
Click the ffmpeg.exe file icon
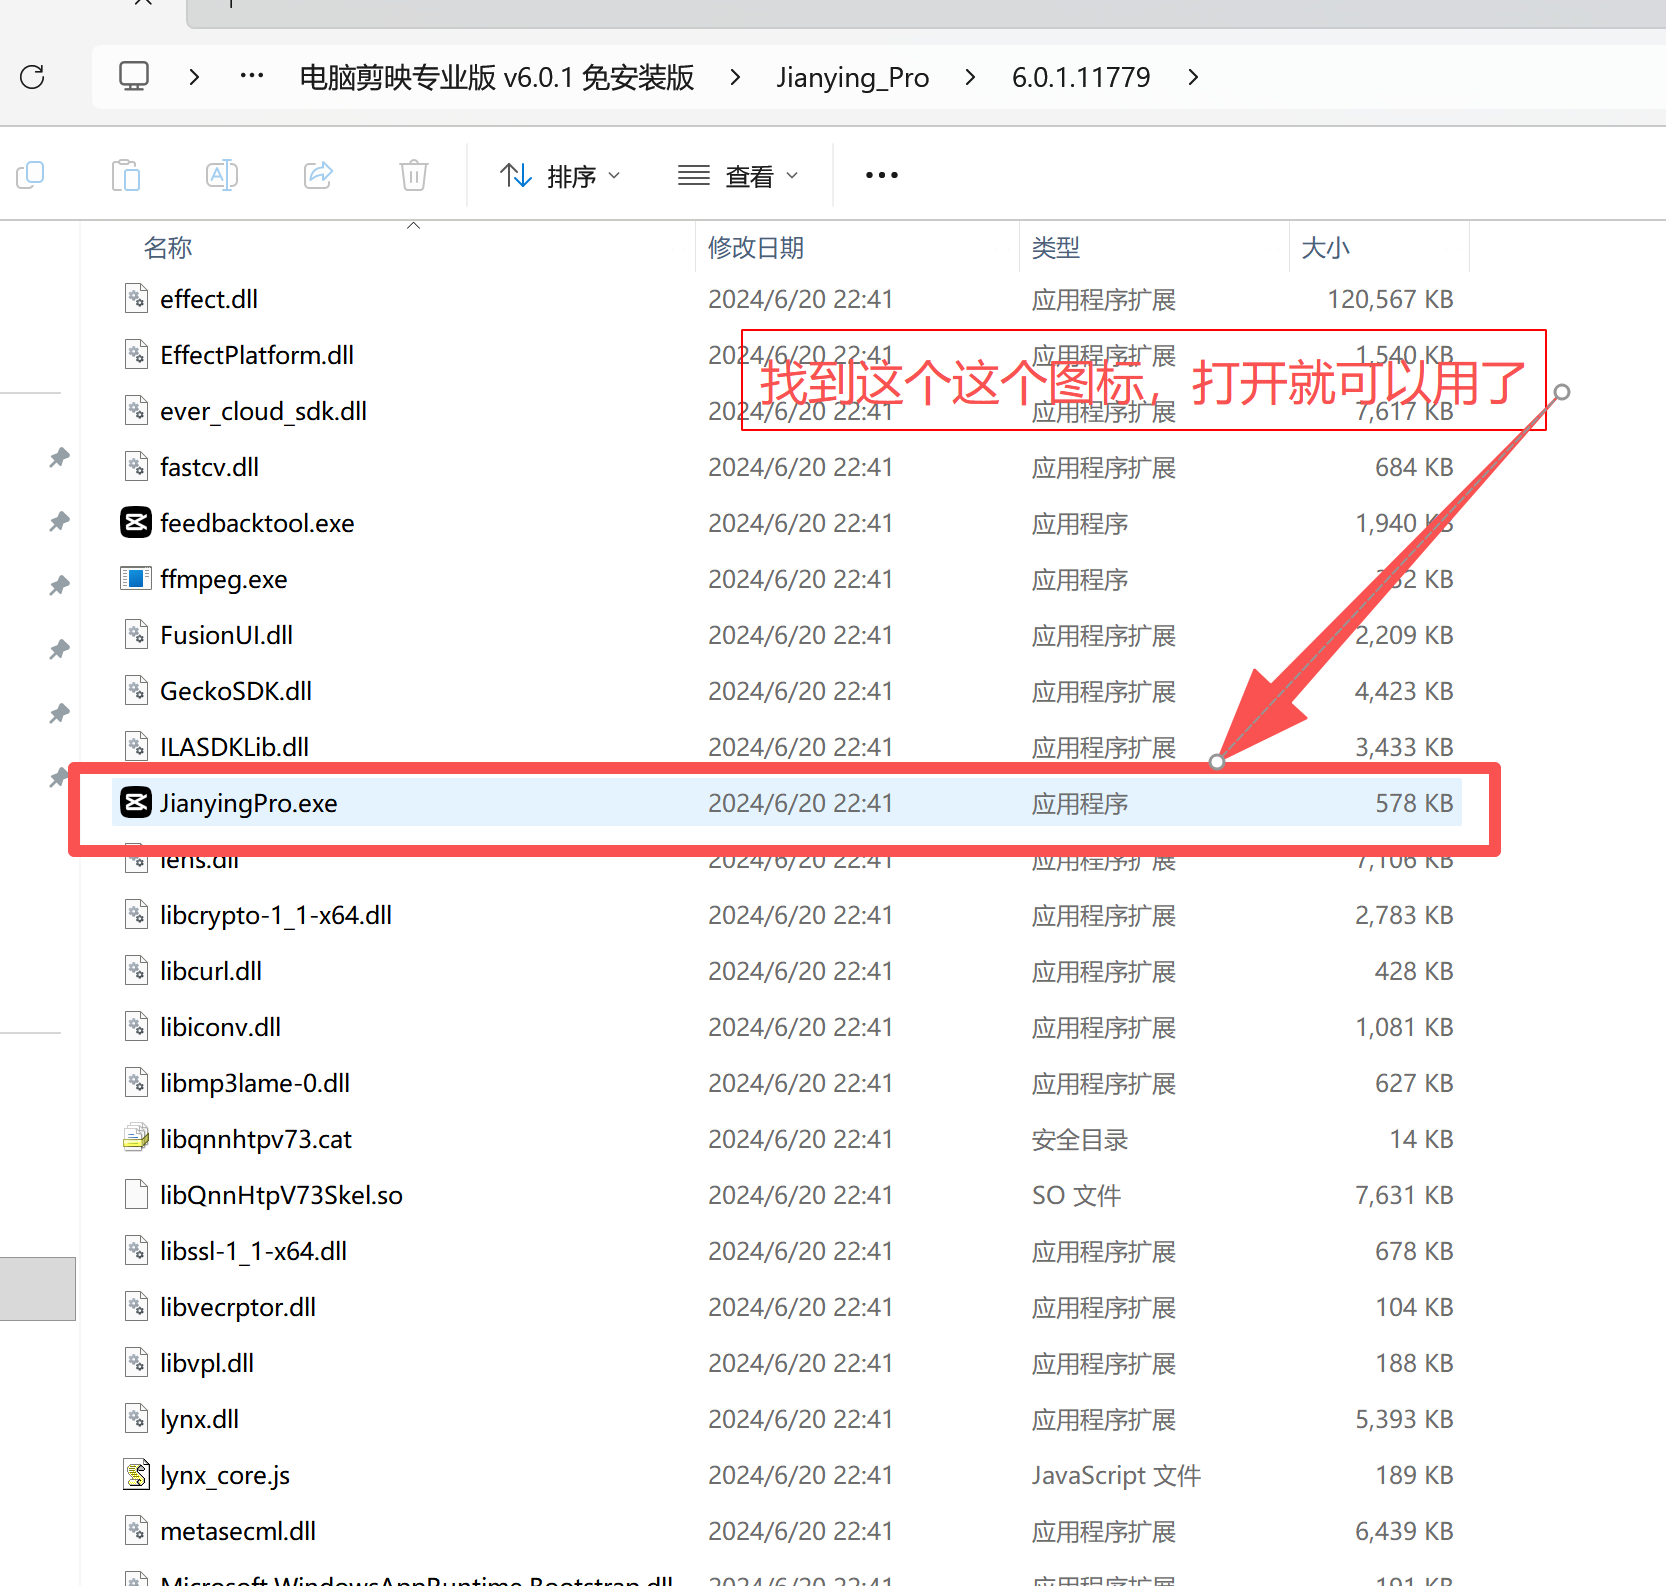click(136, 578)
